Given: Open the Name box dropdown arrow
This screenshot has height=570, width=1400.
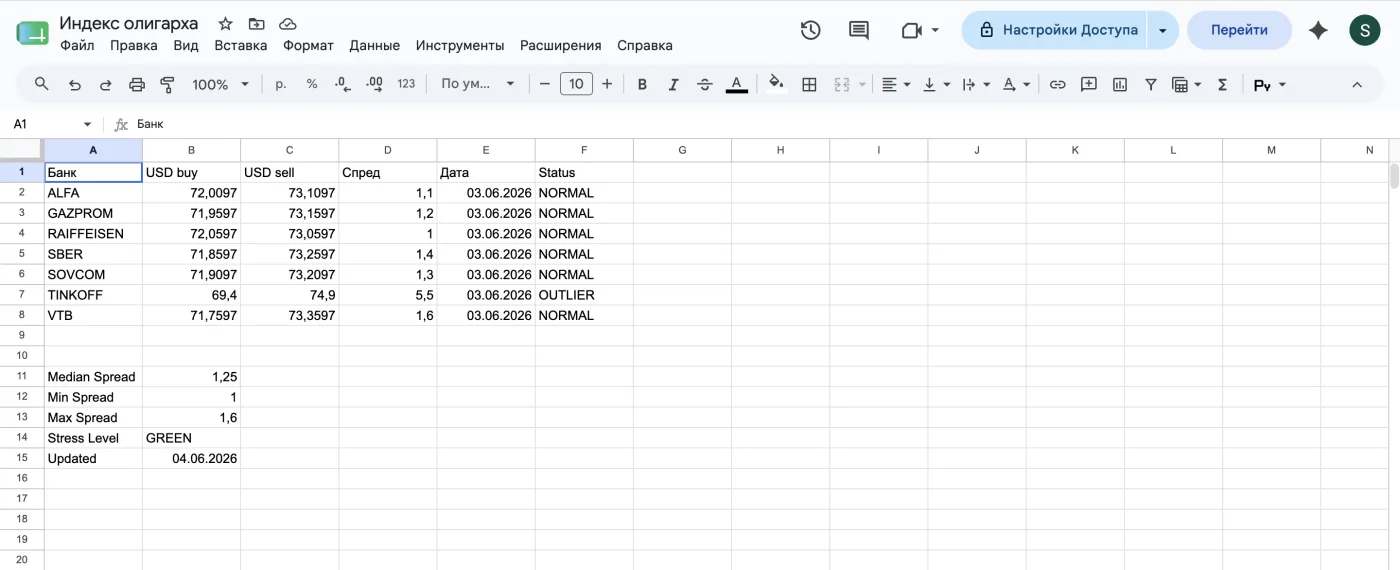Looking at the screenshot, I should (87, 124).
